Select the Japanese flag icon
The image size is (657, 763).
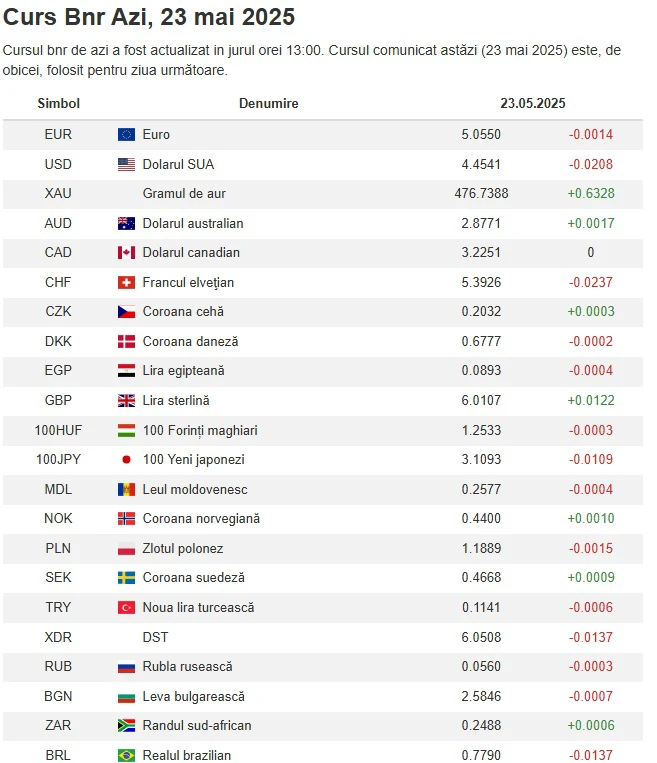(126, 459)
